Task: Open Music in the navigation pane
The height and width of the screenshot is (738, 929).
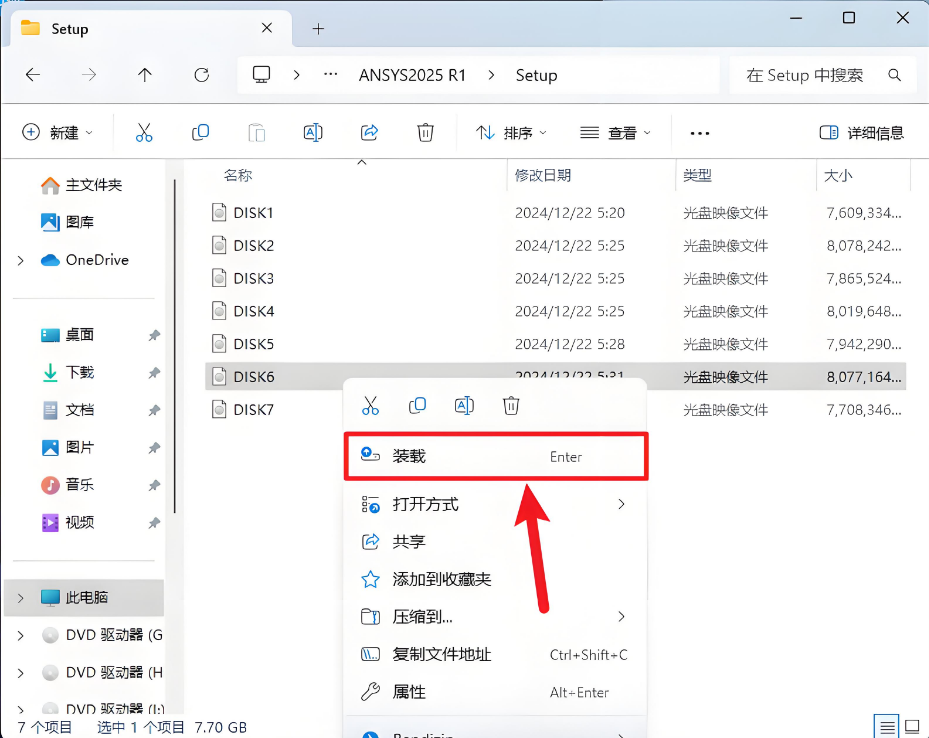Action: click(67, 484)
